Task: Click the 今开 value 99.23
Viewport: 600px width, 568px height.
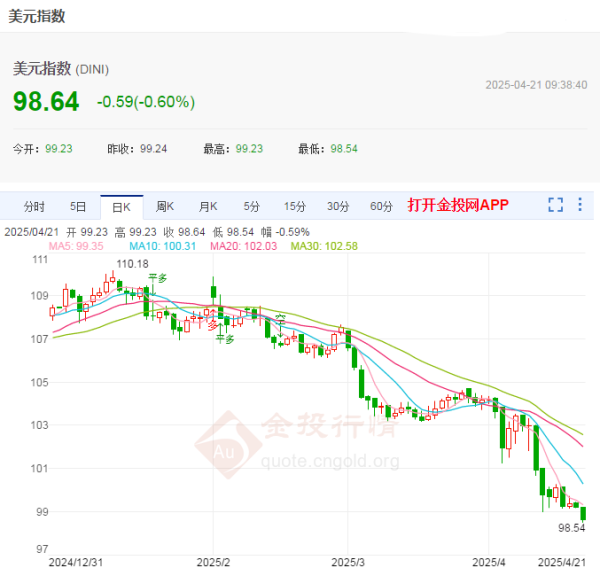Action: click(x=59, y=149)
